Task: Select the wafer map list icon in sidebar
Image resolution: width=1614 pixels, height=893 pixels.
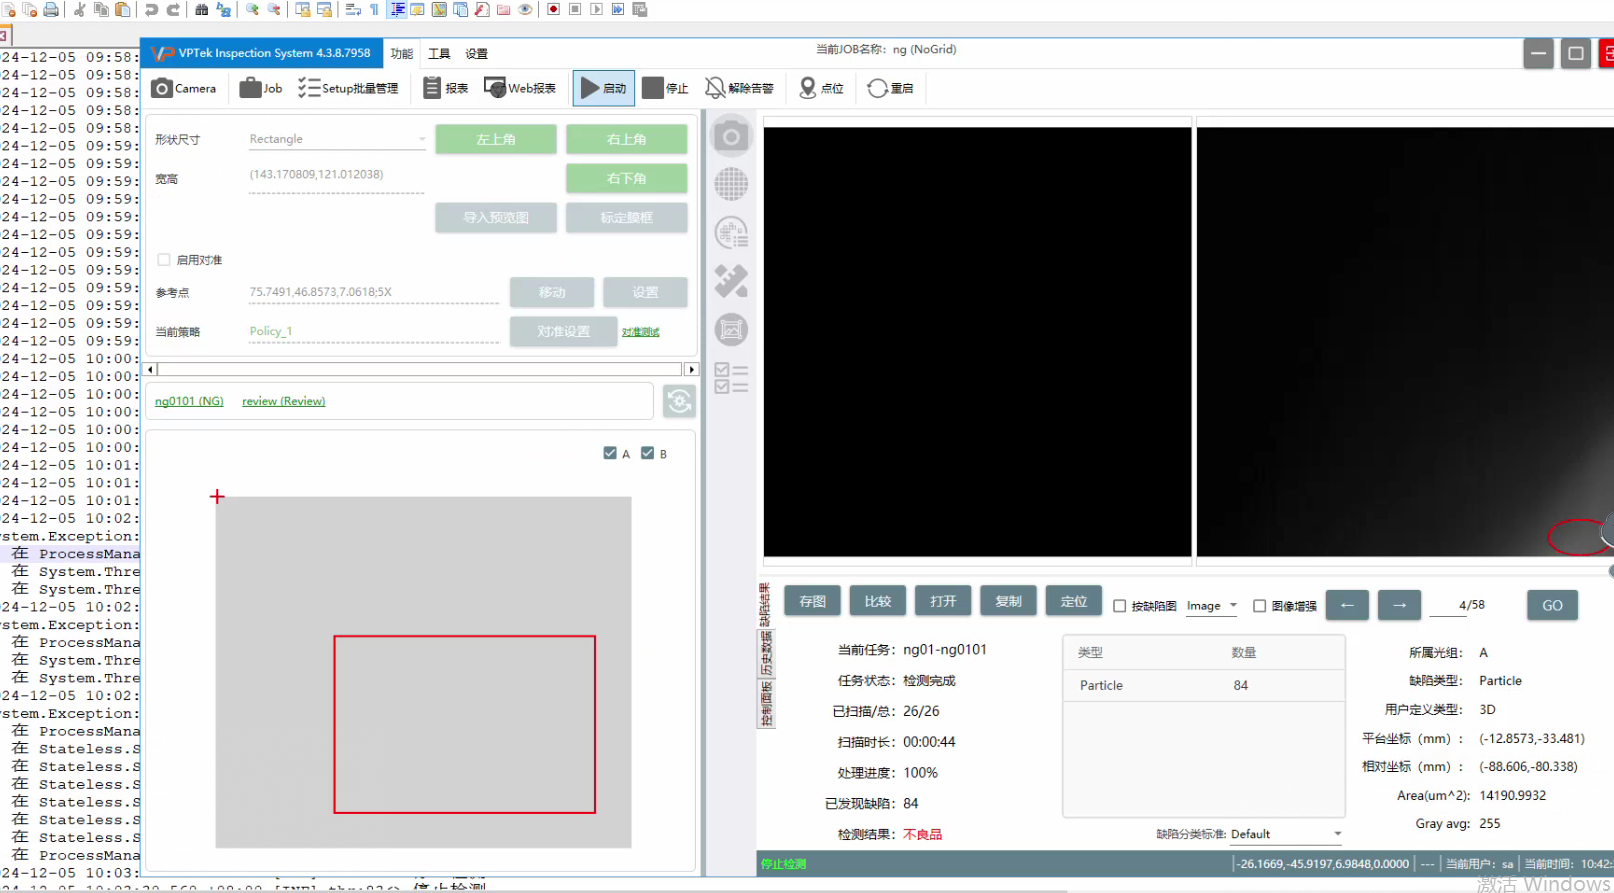Action: [731, 233]
